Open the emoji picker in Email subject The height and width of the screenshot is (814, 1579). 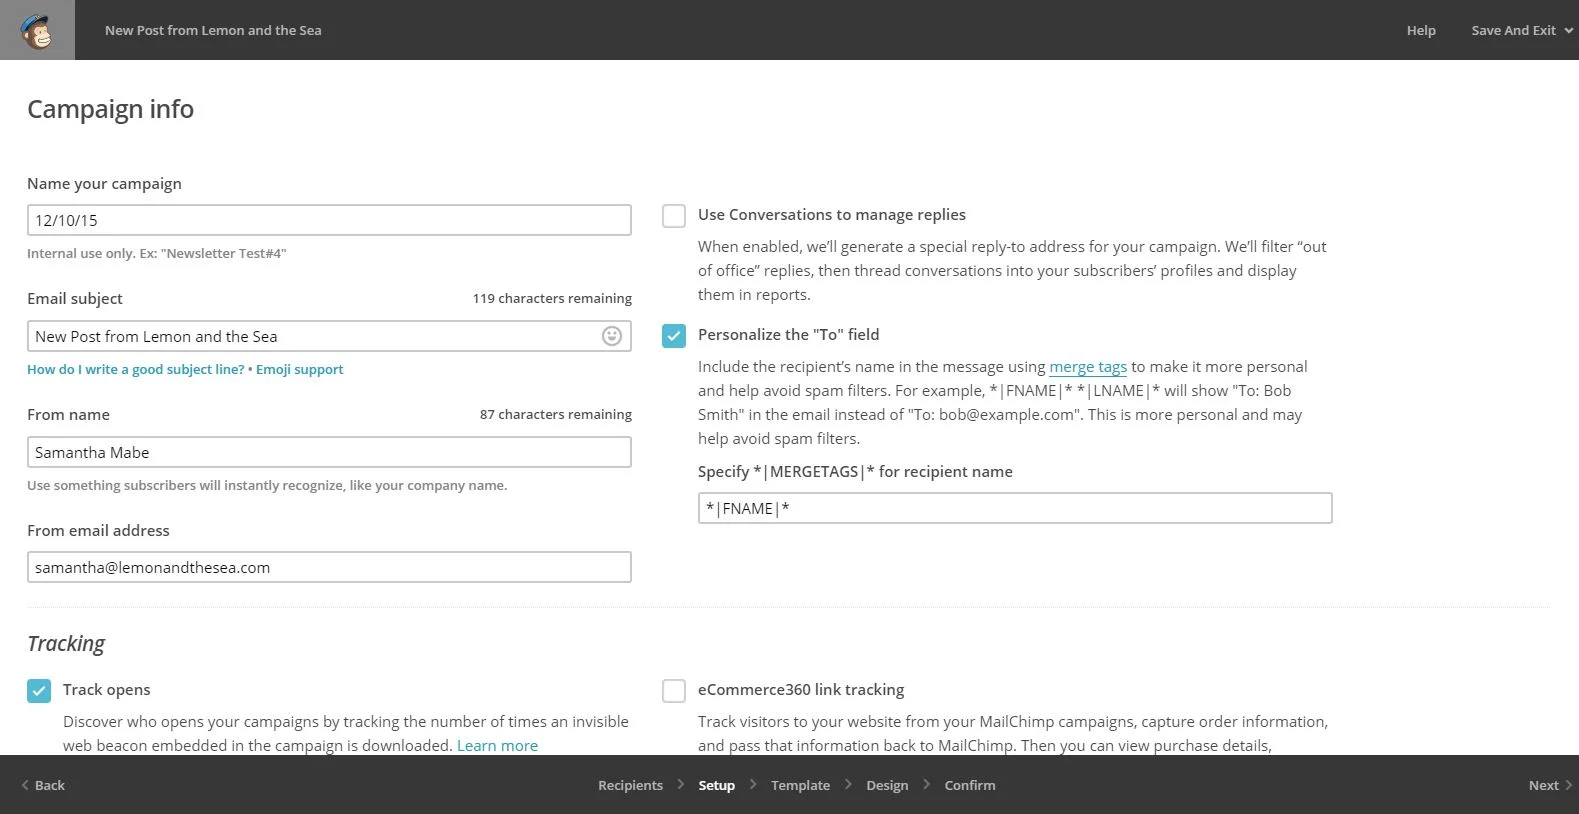[x=612, y=336]
